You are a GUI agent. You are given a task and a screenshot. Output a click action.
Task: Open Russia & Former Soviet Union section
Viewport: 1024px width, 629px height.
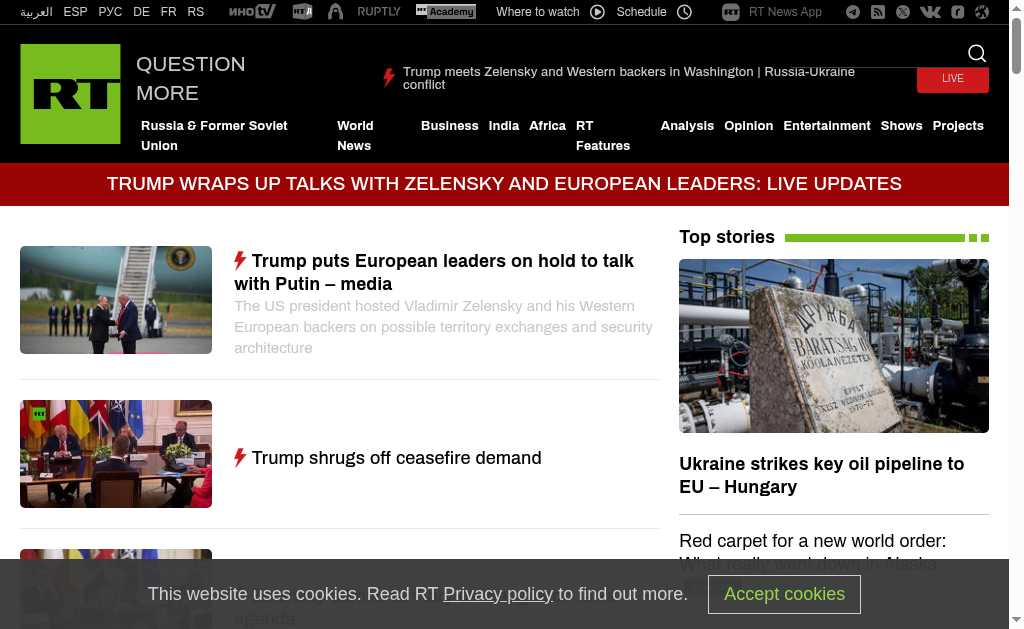(x=214, y=136)
